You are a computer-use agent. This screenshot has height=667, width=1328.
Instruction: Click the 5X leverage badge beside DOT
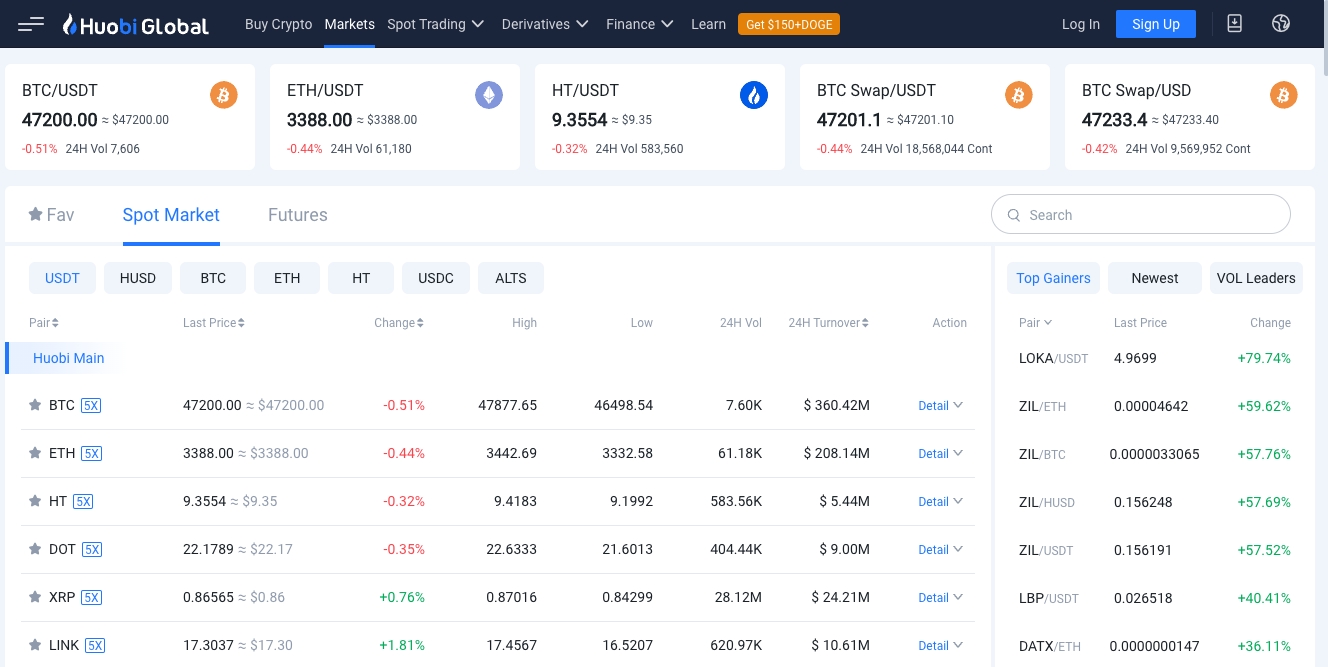tap(92, 549)
